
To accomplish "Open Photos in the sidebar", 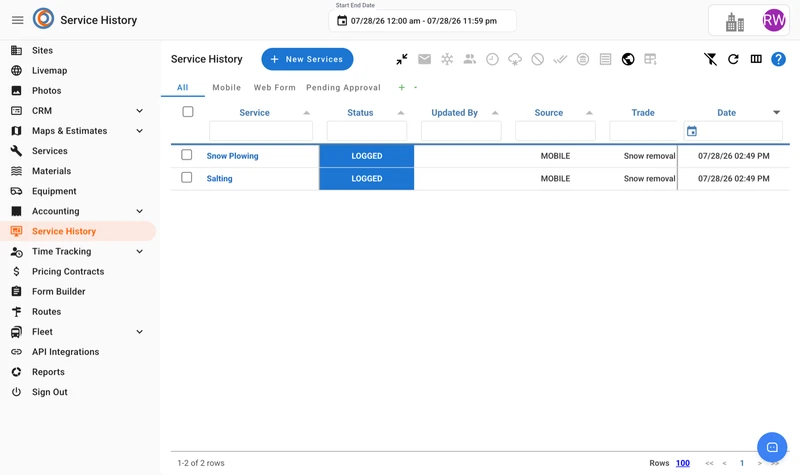I will pyautogui.click(x=46, y=91).
